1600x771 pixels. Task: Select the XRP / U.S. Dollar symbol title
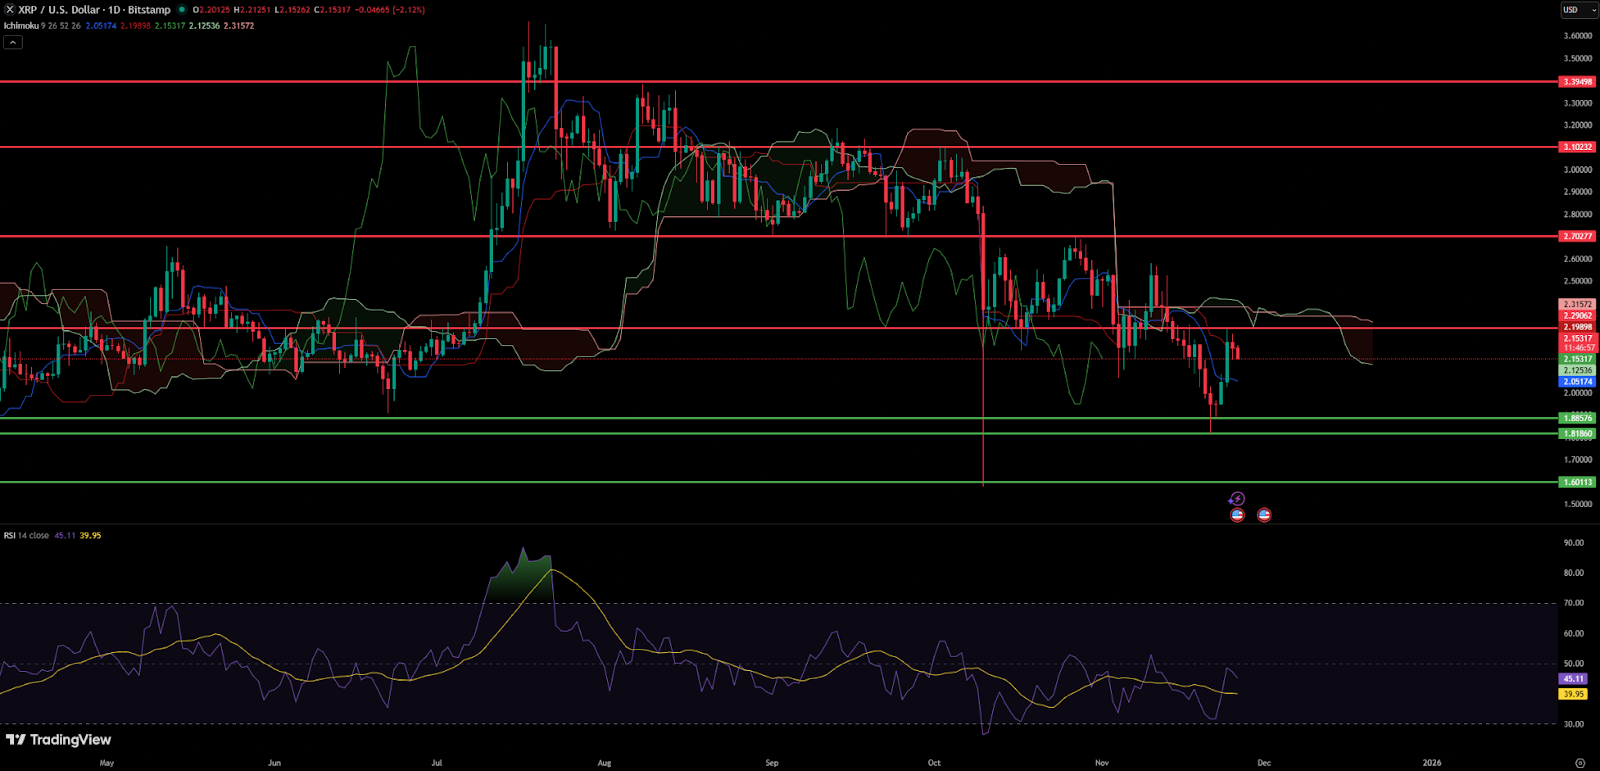coord(95,10)
